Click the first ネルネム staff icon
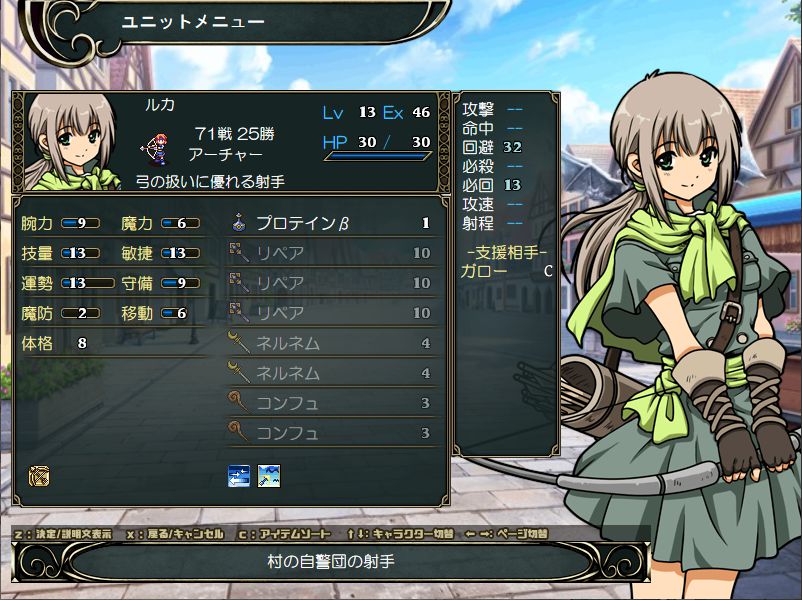The image size is (802, 600). 239,343
